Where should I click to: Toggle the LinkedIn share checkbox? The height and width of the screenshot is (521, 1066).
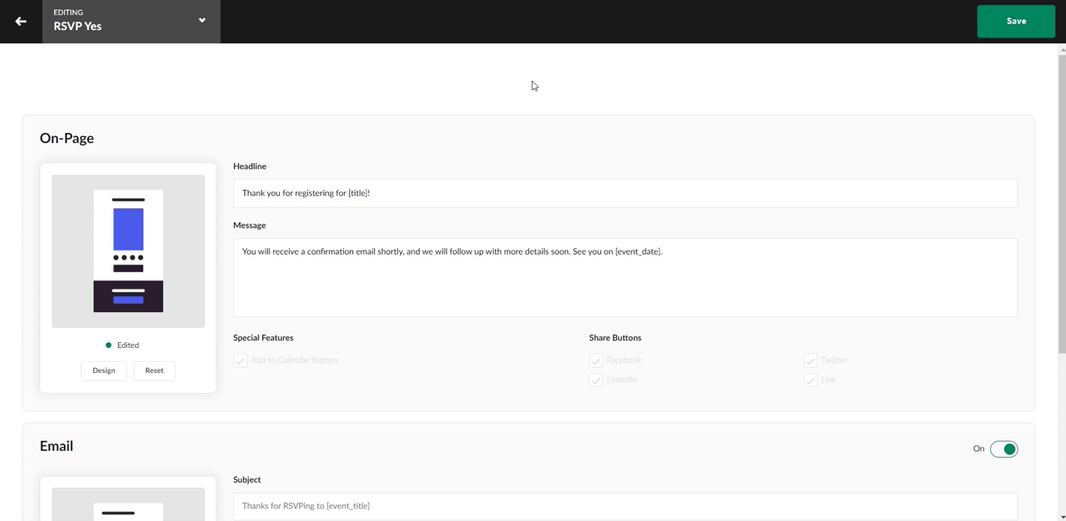pyautogui.click(x=596, y=380)
